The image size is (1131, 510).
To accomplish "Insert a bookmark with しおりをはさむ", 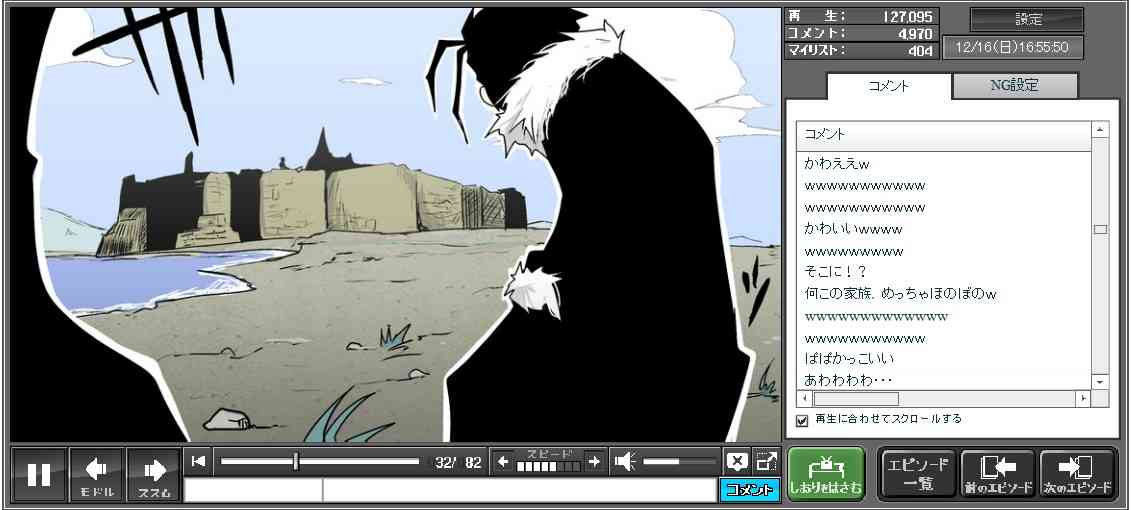I will [x=825, y=474].
